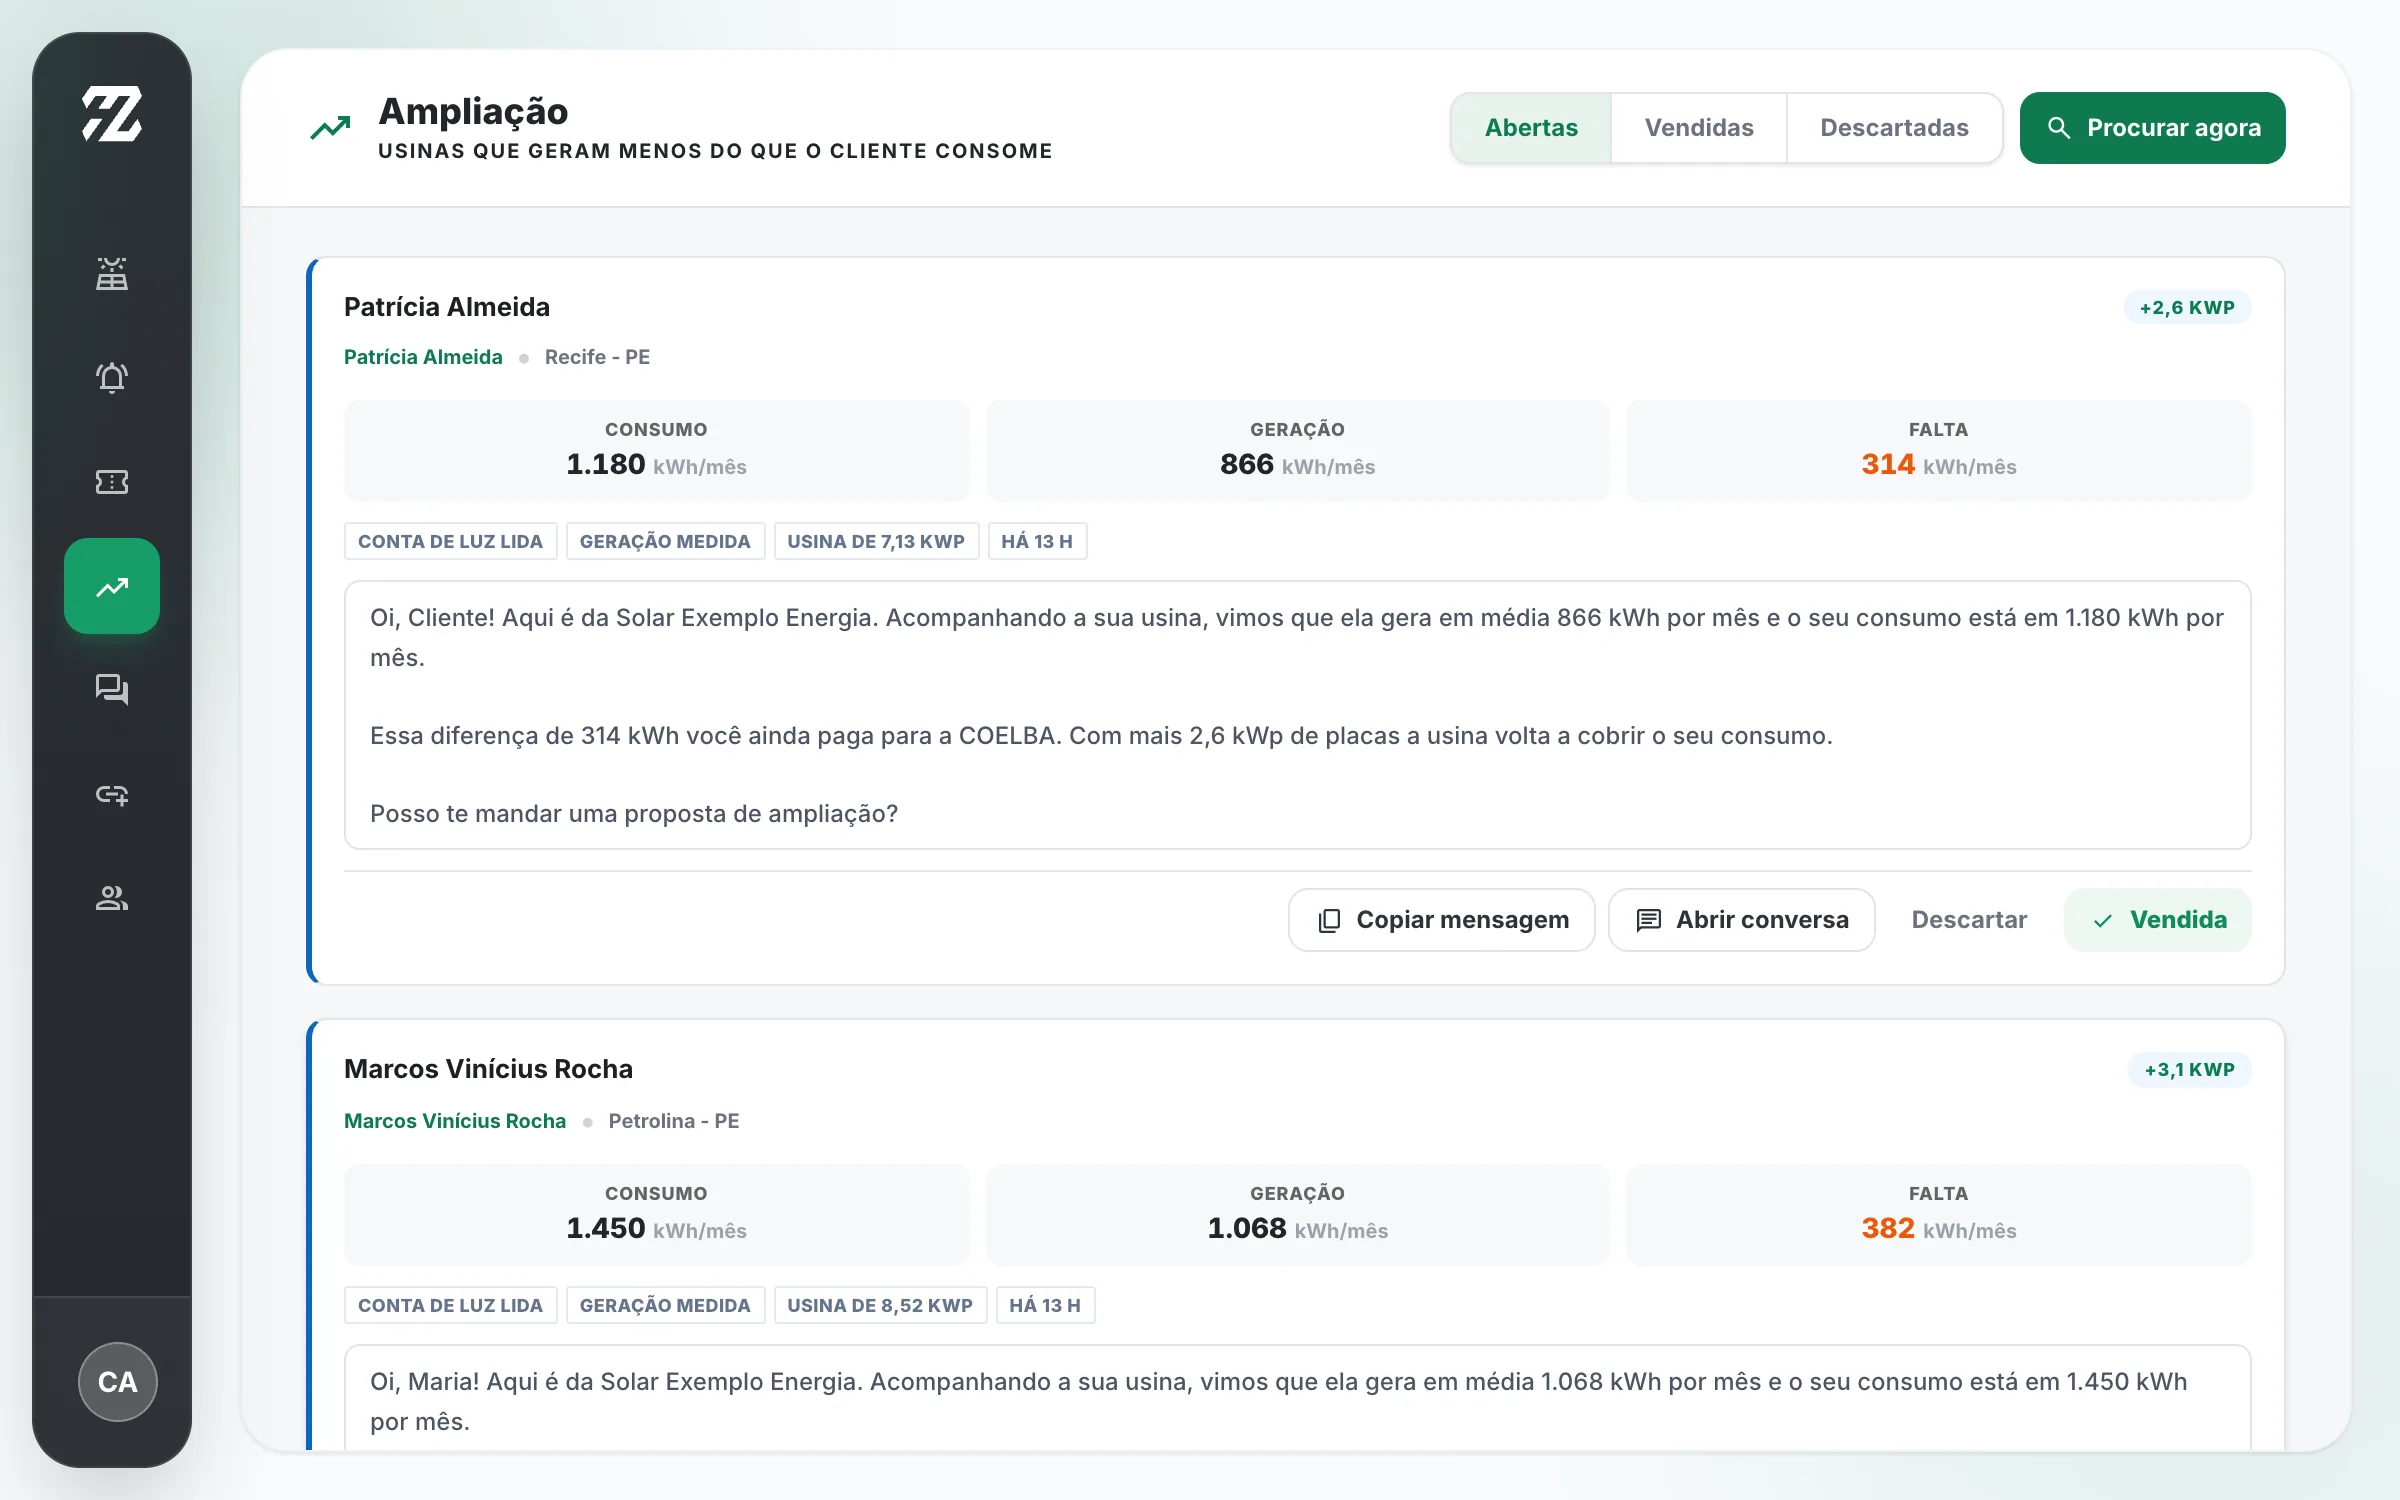Image resolution: width=2400 pixels, height=1500 pixels.
Task: Click the 866 kWh/mês GERAÇÃO value
Action: tap(1297, 465)
